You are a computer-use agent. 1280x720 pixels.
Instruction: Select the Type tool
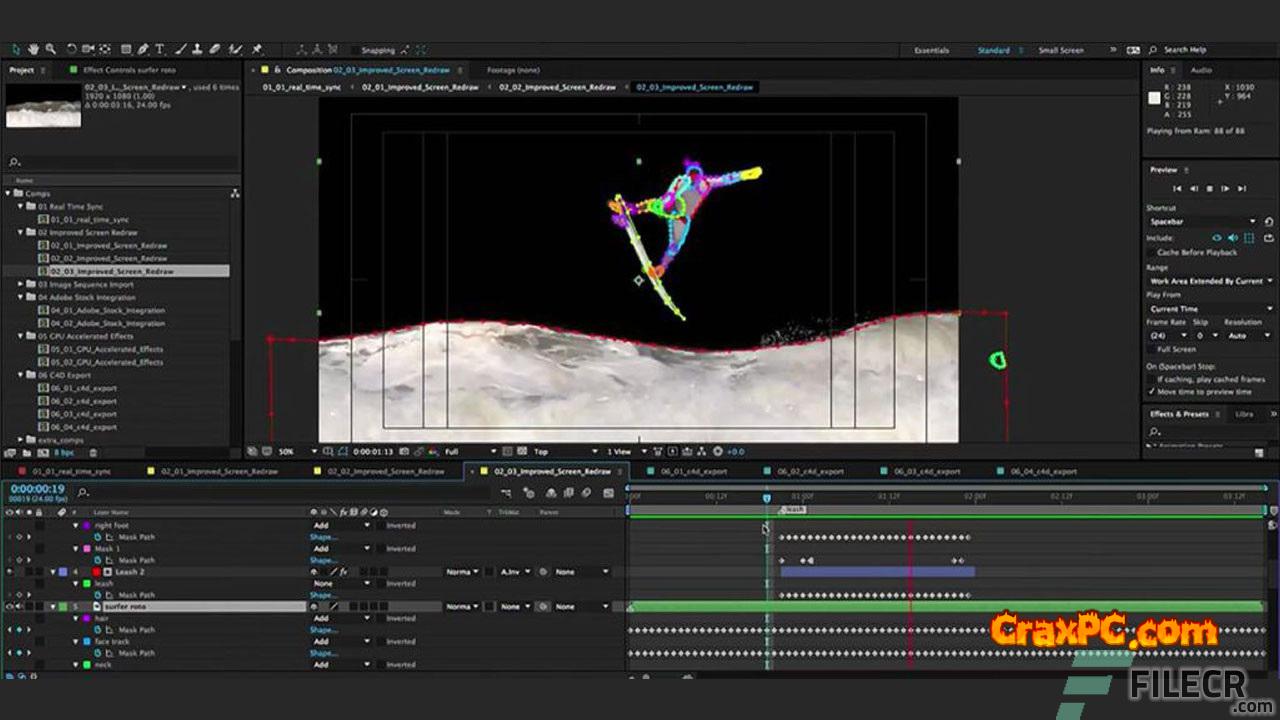click(x=160, y=49)
